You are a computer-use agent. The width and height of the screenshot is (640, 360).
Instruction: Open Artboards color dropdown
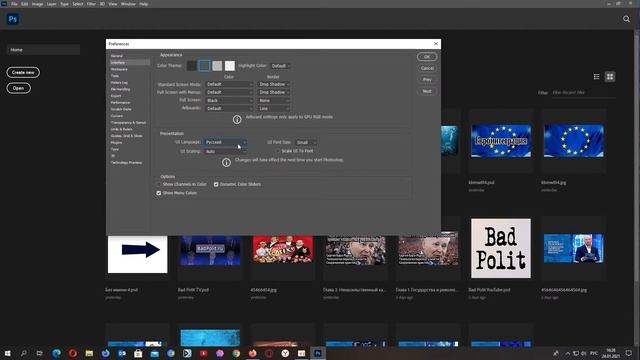pos(229,109)
